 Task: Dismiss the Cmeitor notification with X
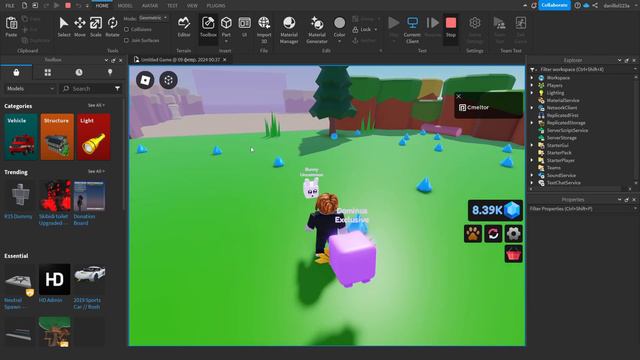458,96
